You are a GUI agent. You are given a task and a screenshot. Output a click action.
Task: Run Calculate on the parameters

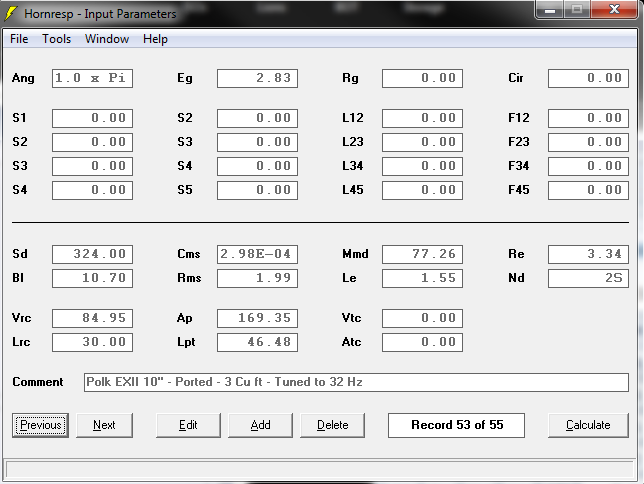[588, 425]
